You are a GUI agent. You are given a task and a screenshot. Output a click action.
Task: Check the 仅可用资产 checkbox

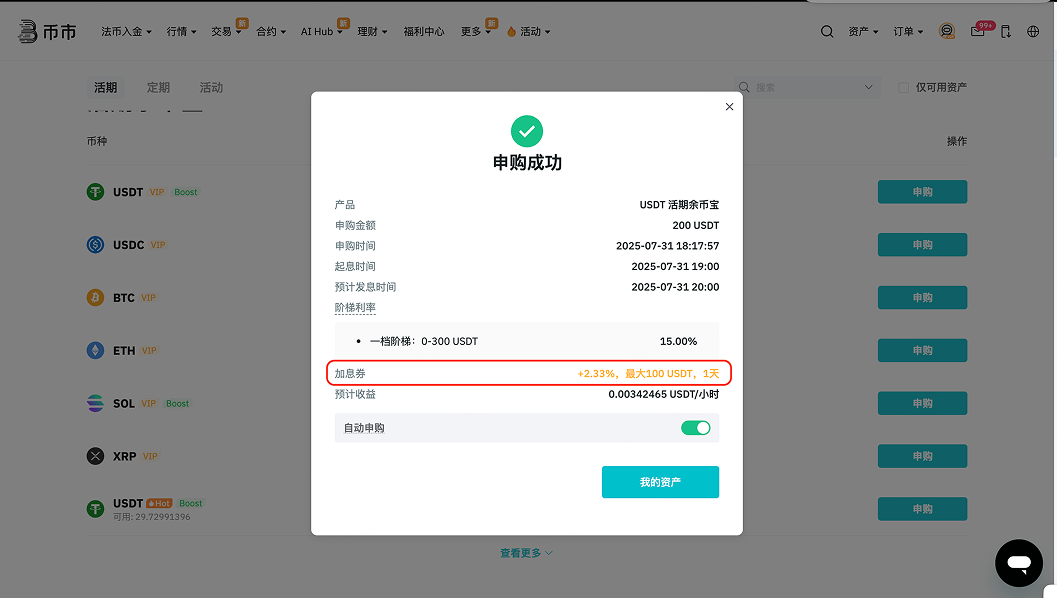coord(903,88)
